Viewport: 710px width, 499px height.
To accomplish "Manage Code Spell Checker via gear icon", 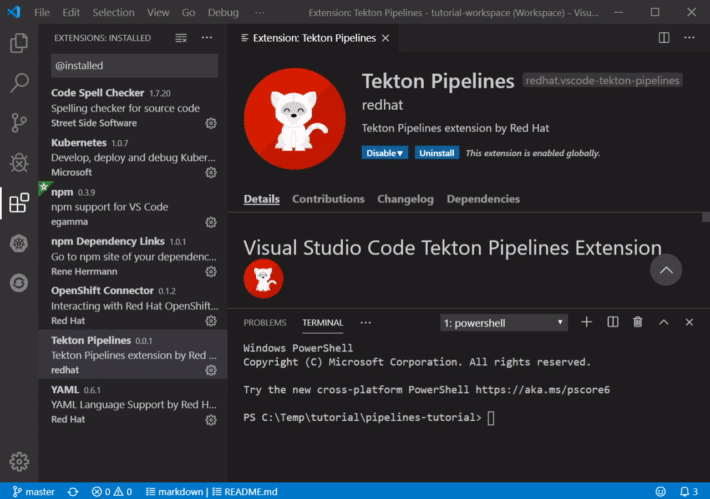I will click(x=211, y=123).
